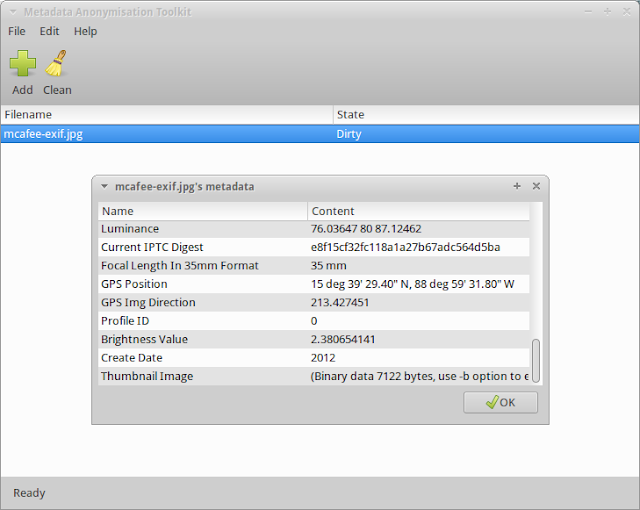640x510 pixels.
Task: Open the metadata dialog window menu arrow
Action: coord(104,186)
